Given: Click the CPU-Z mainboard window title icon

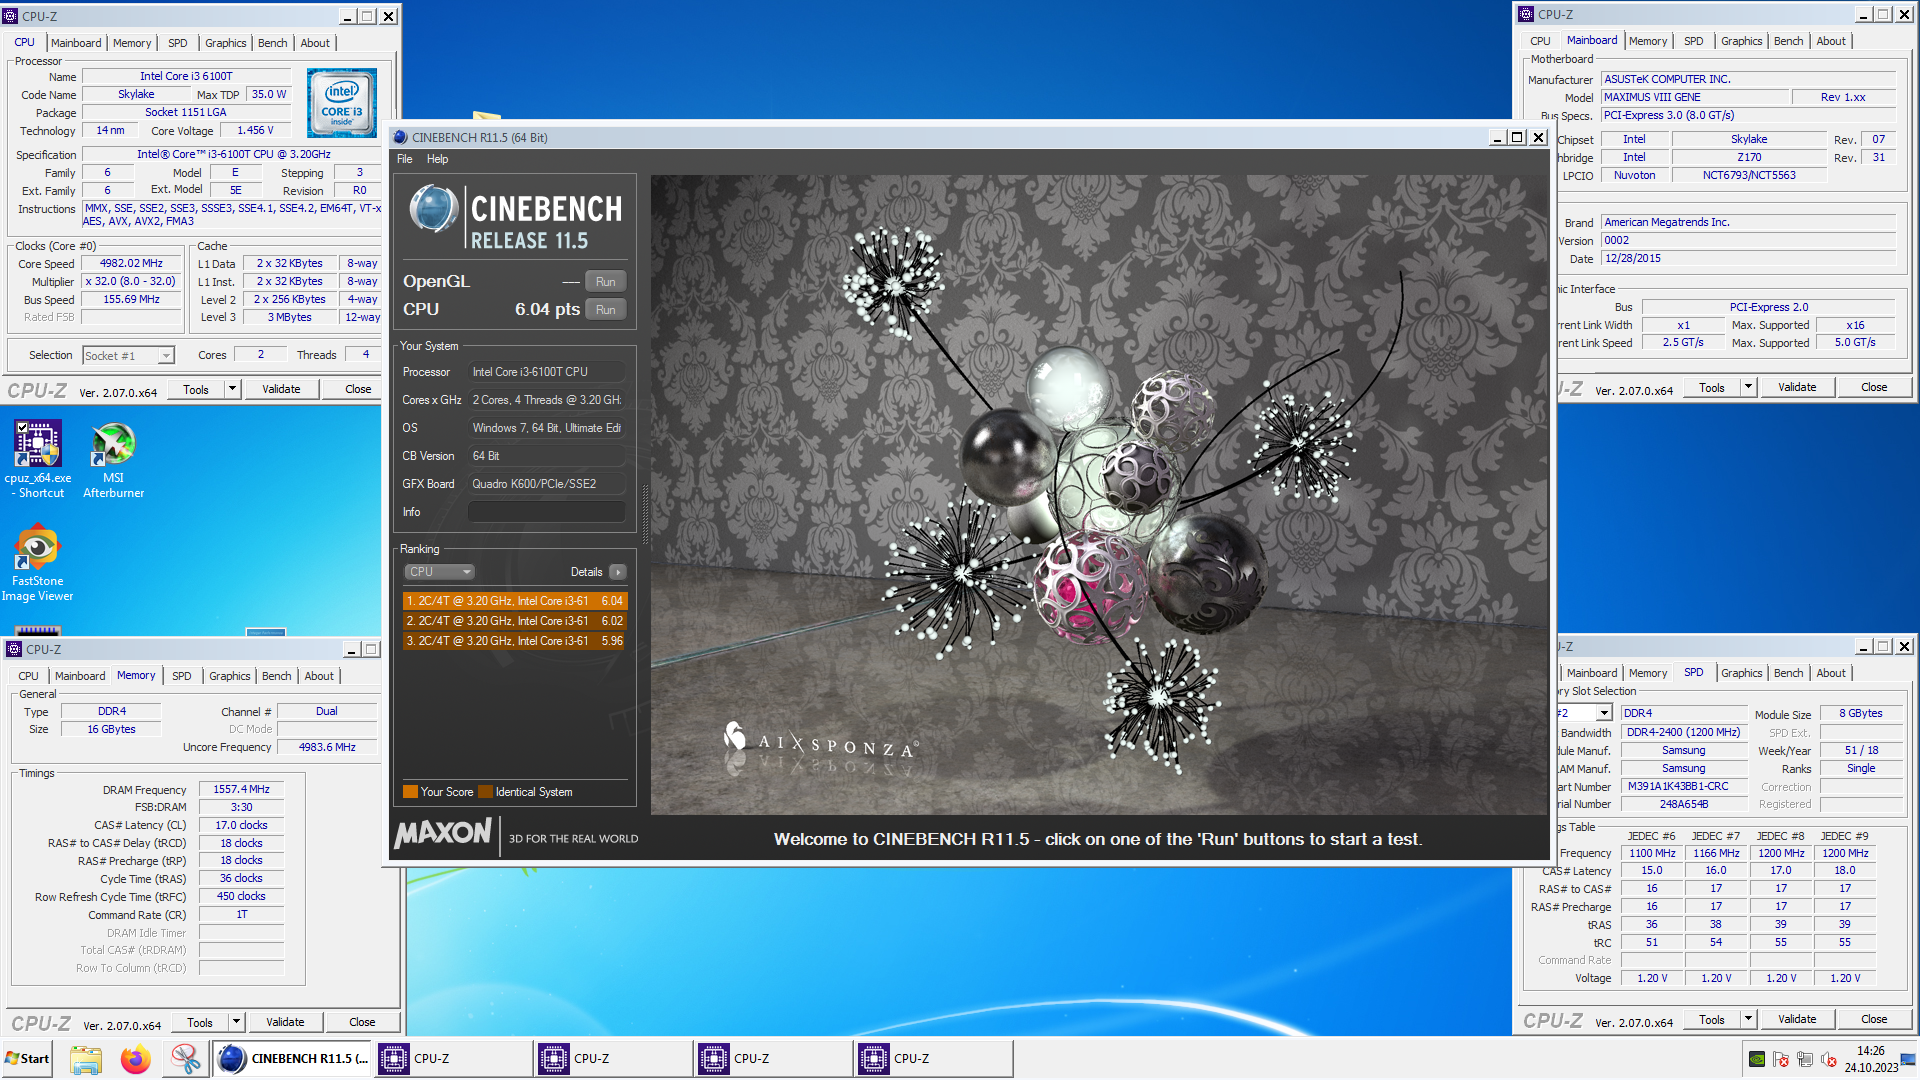Looking at the screenshot, I should pyautogui.click(x=1526, y=14).
